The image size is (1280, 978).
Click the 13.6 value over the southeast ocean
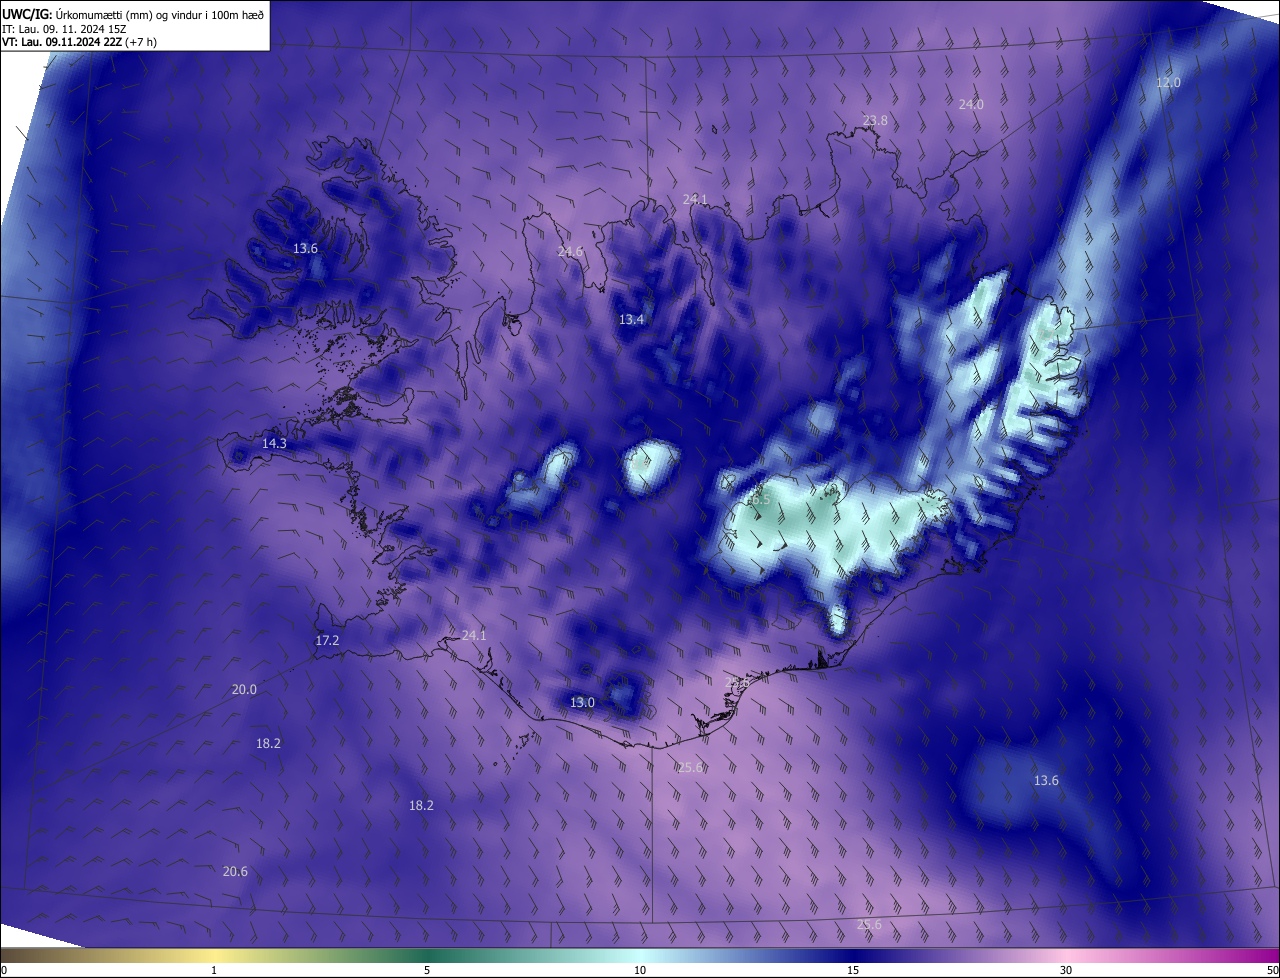[x=1046, y=781]
